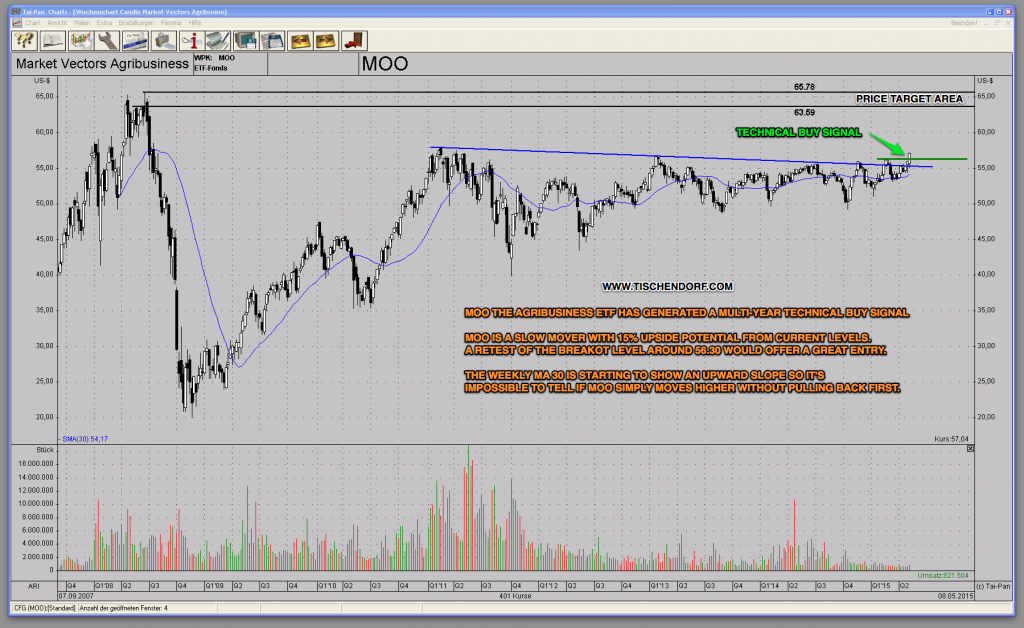
Task: Click the open book journal icon
Action: click(x=51, y=40)
